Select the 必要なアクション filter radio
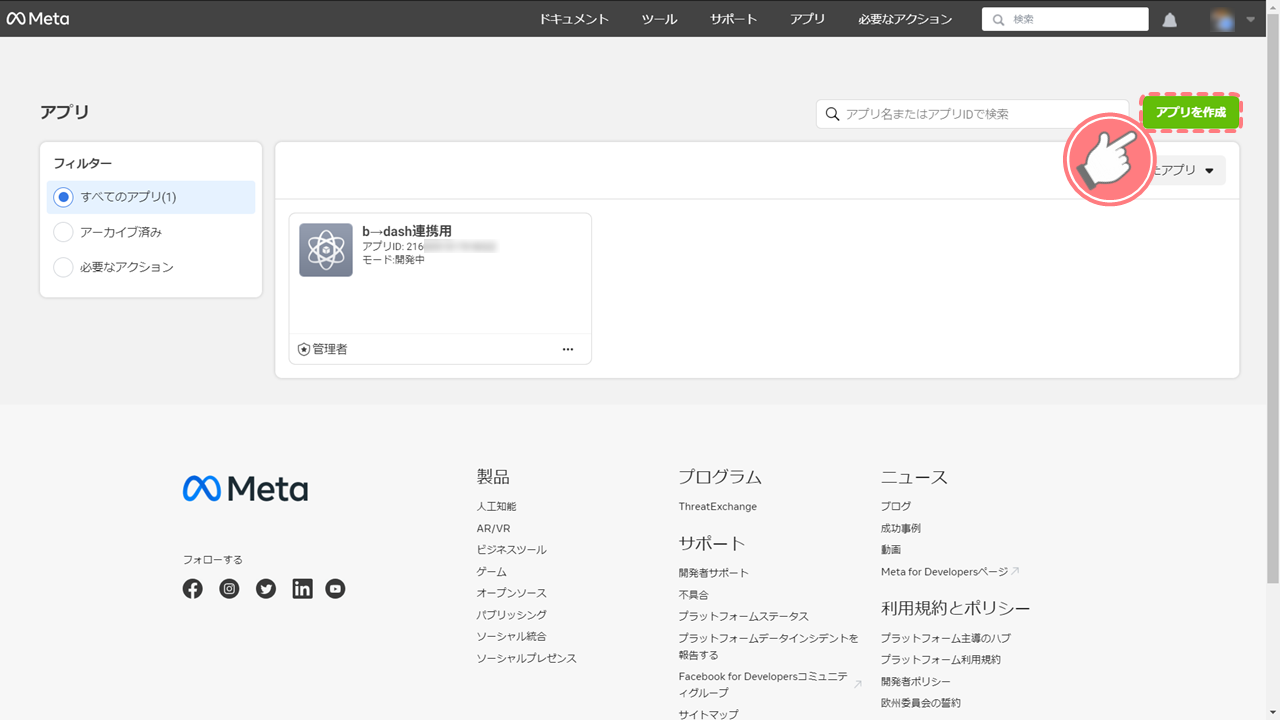 [x=63, y=267]
